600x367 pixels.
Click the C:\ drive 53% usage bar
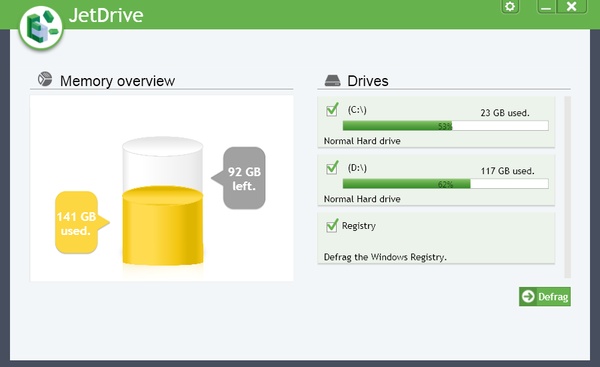pos(445,126)
